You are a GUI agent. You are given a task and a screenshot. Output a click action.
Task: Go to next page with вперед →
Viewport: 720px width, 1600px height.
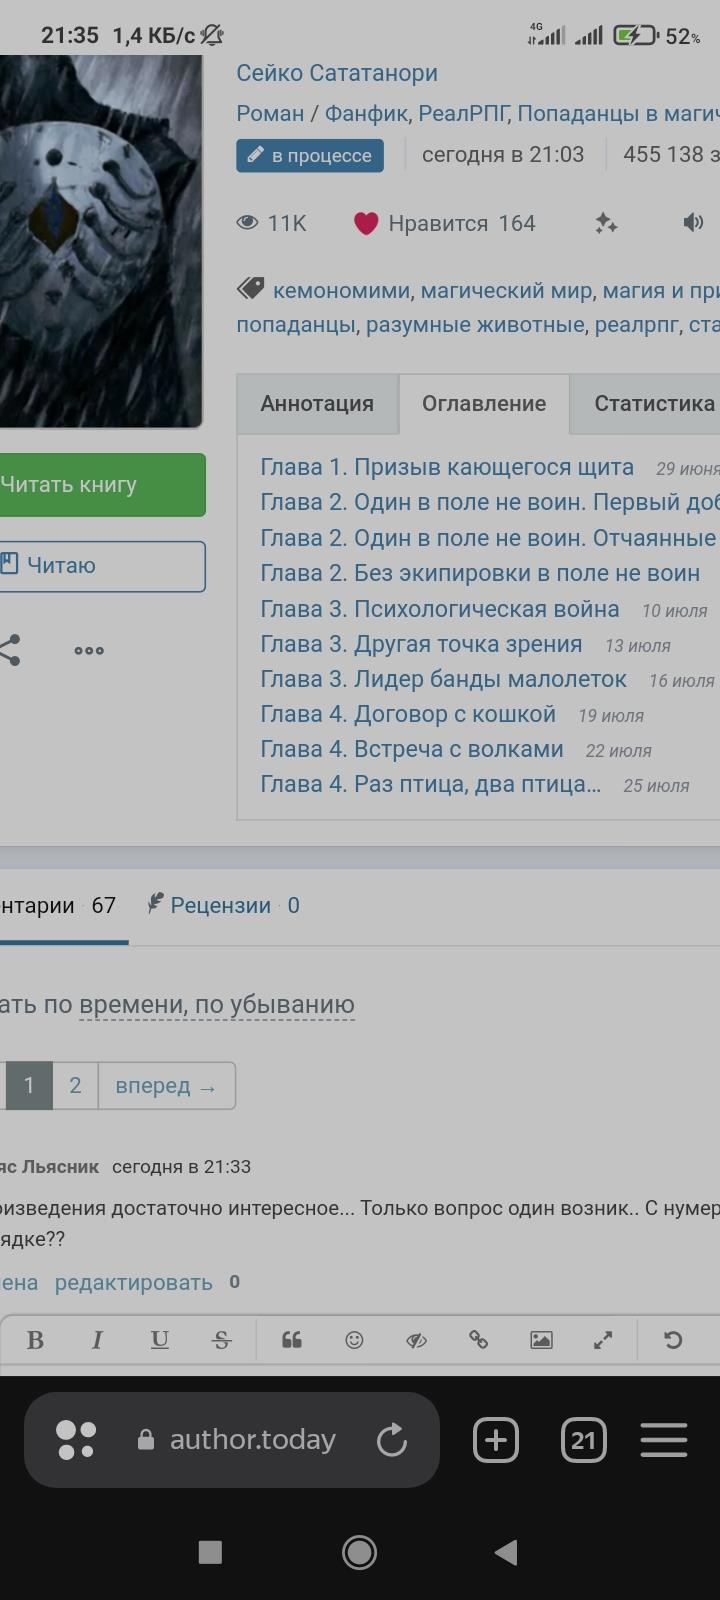(166, 1086)
